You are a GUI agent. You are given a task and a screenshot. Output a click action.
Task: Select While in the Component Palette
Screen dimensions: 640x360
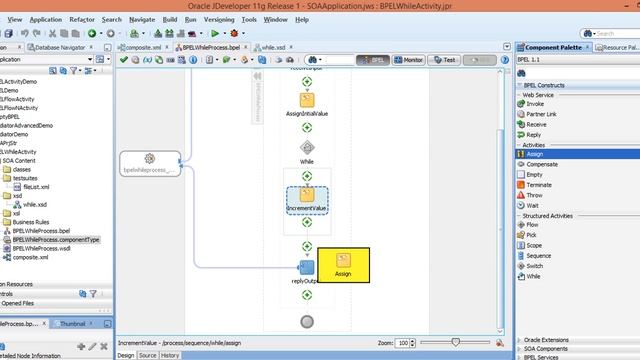(529, 276)
